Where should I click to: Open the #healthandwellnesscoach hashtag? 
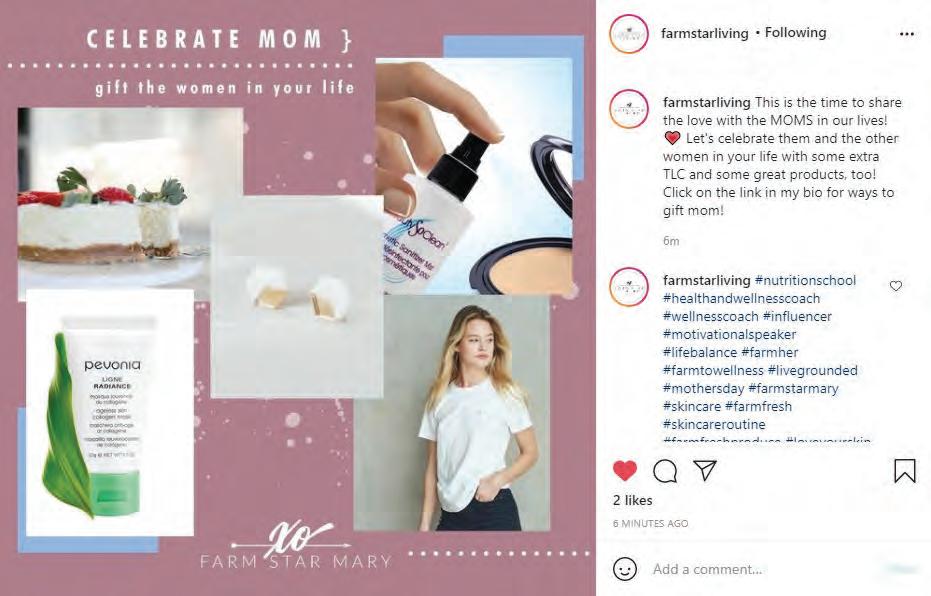tap(741, 298)
